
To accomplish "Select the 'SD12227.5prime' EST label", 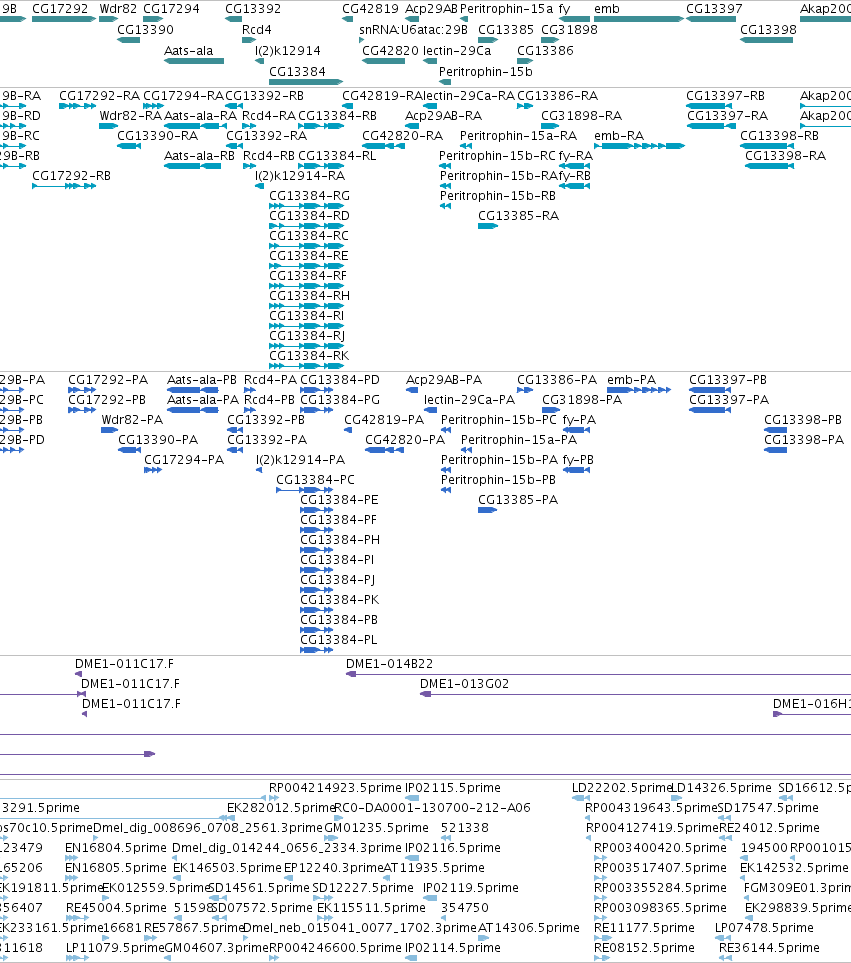I will [x=363, y=887].
